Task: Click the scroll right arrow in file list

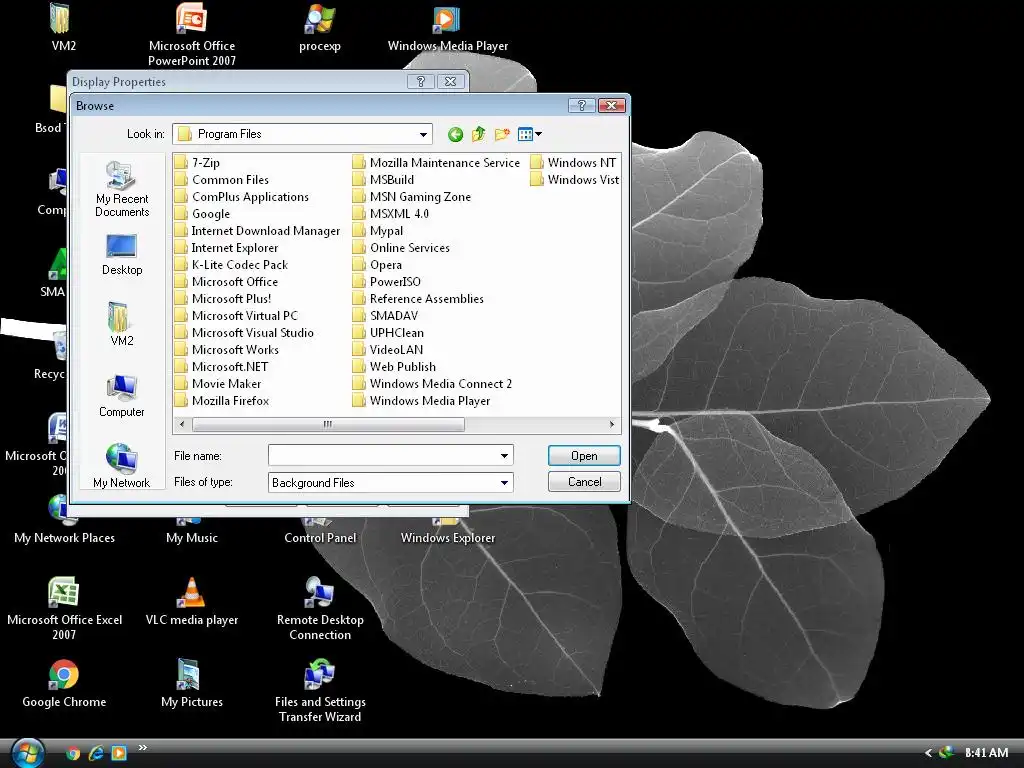Action: click(611, 424)
